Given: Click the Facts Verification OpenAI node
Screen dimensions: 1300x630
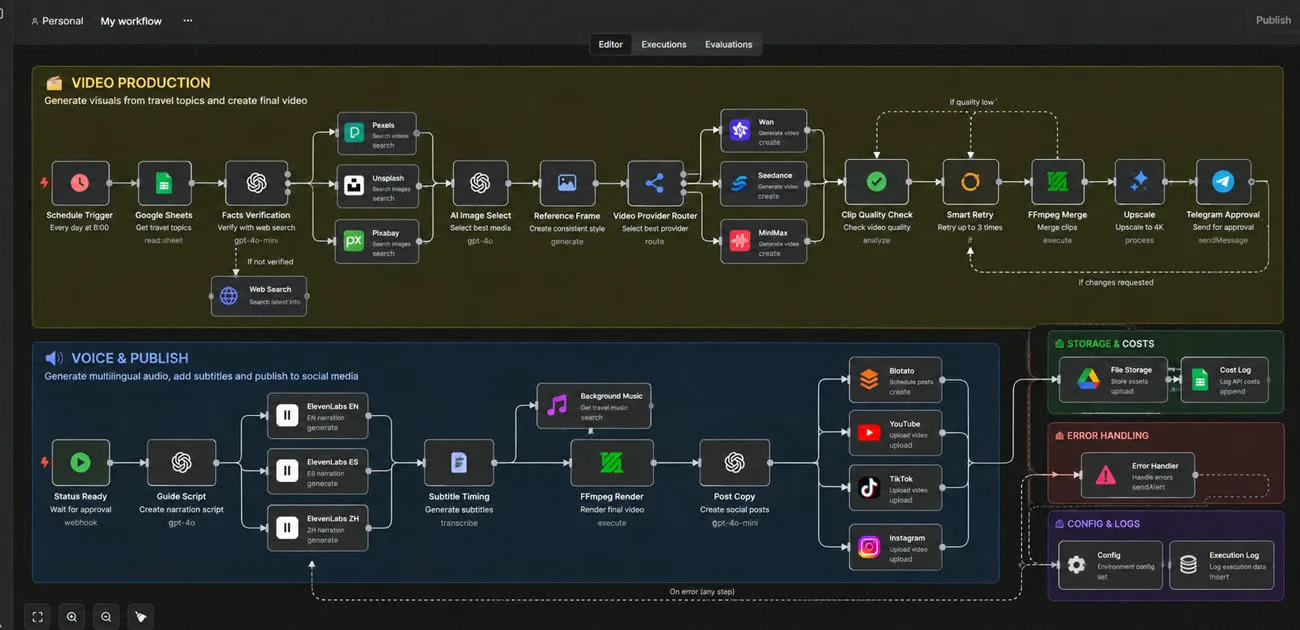Looking at the screenshot, I should click(256, 183).
